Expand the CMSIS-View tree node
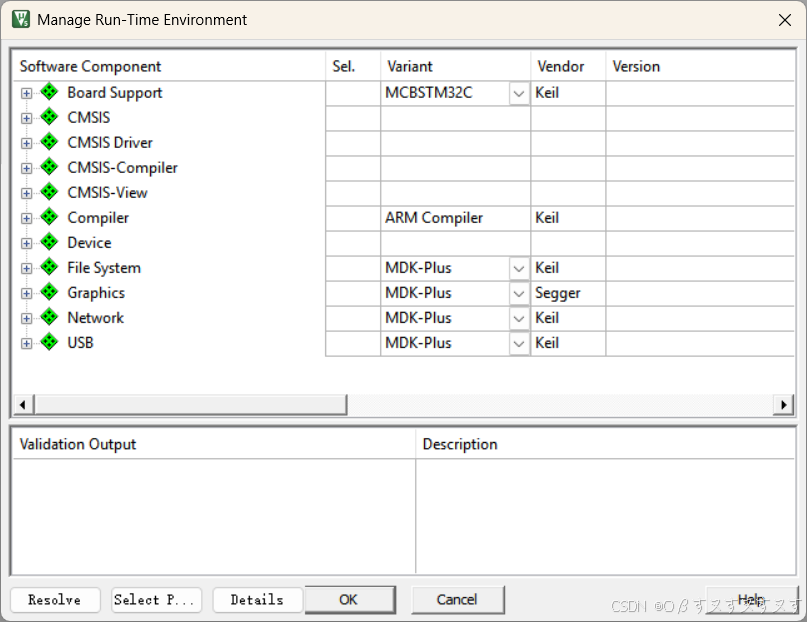The height and width of the screenshot is (622, 807). (x=25, y=192)
